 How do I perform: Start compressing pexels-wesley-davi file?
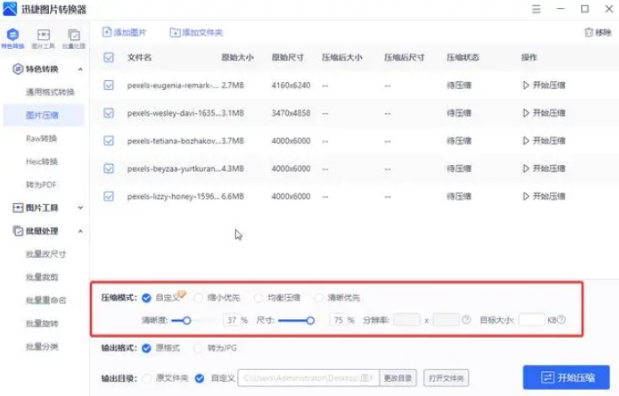(544, 113)
